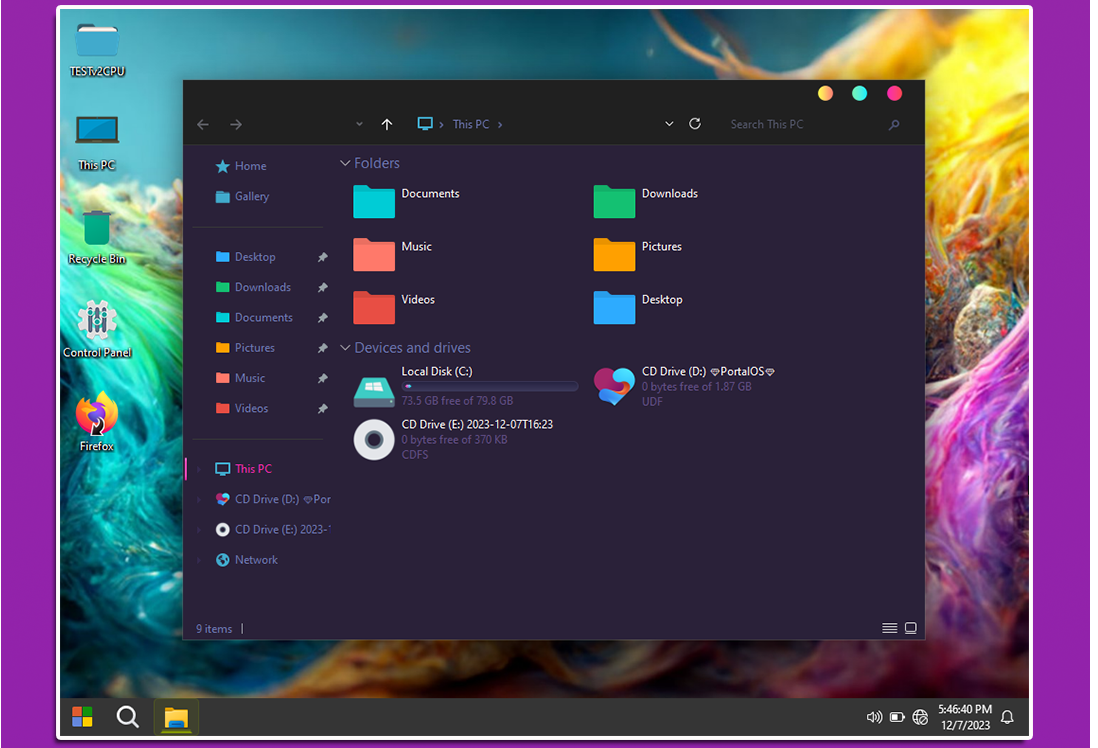This screenshot has width=1098, height=748.
Task: Expand the Network tree node
Action: [198, 560]
